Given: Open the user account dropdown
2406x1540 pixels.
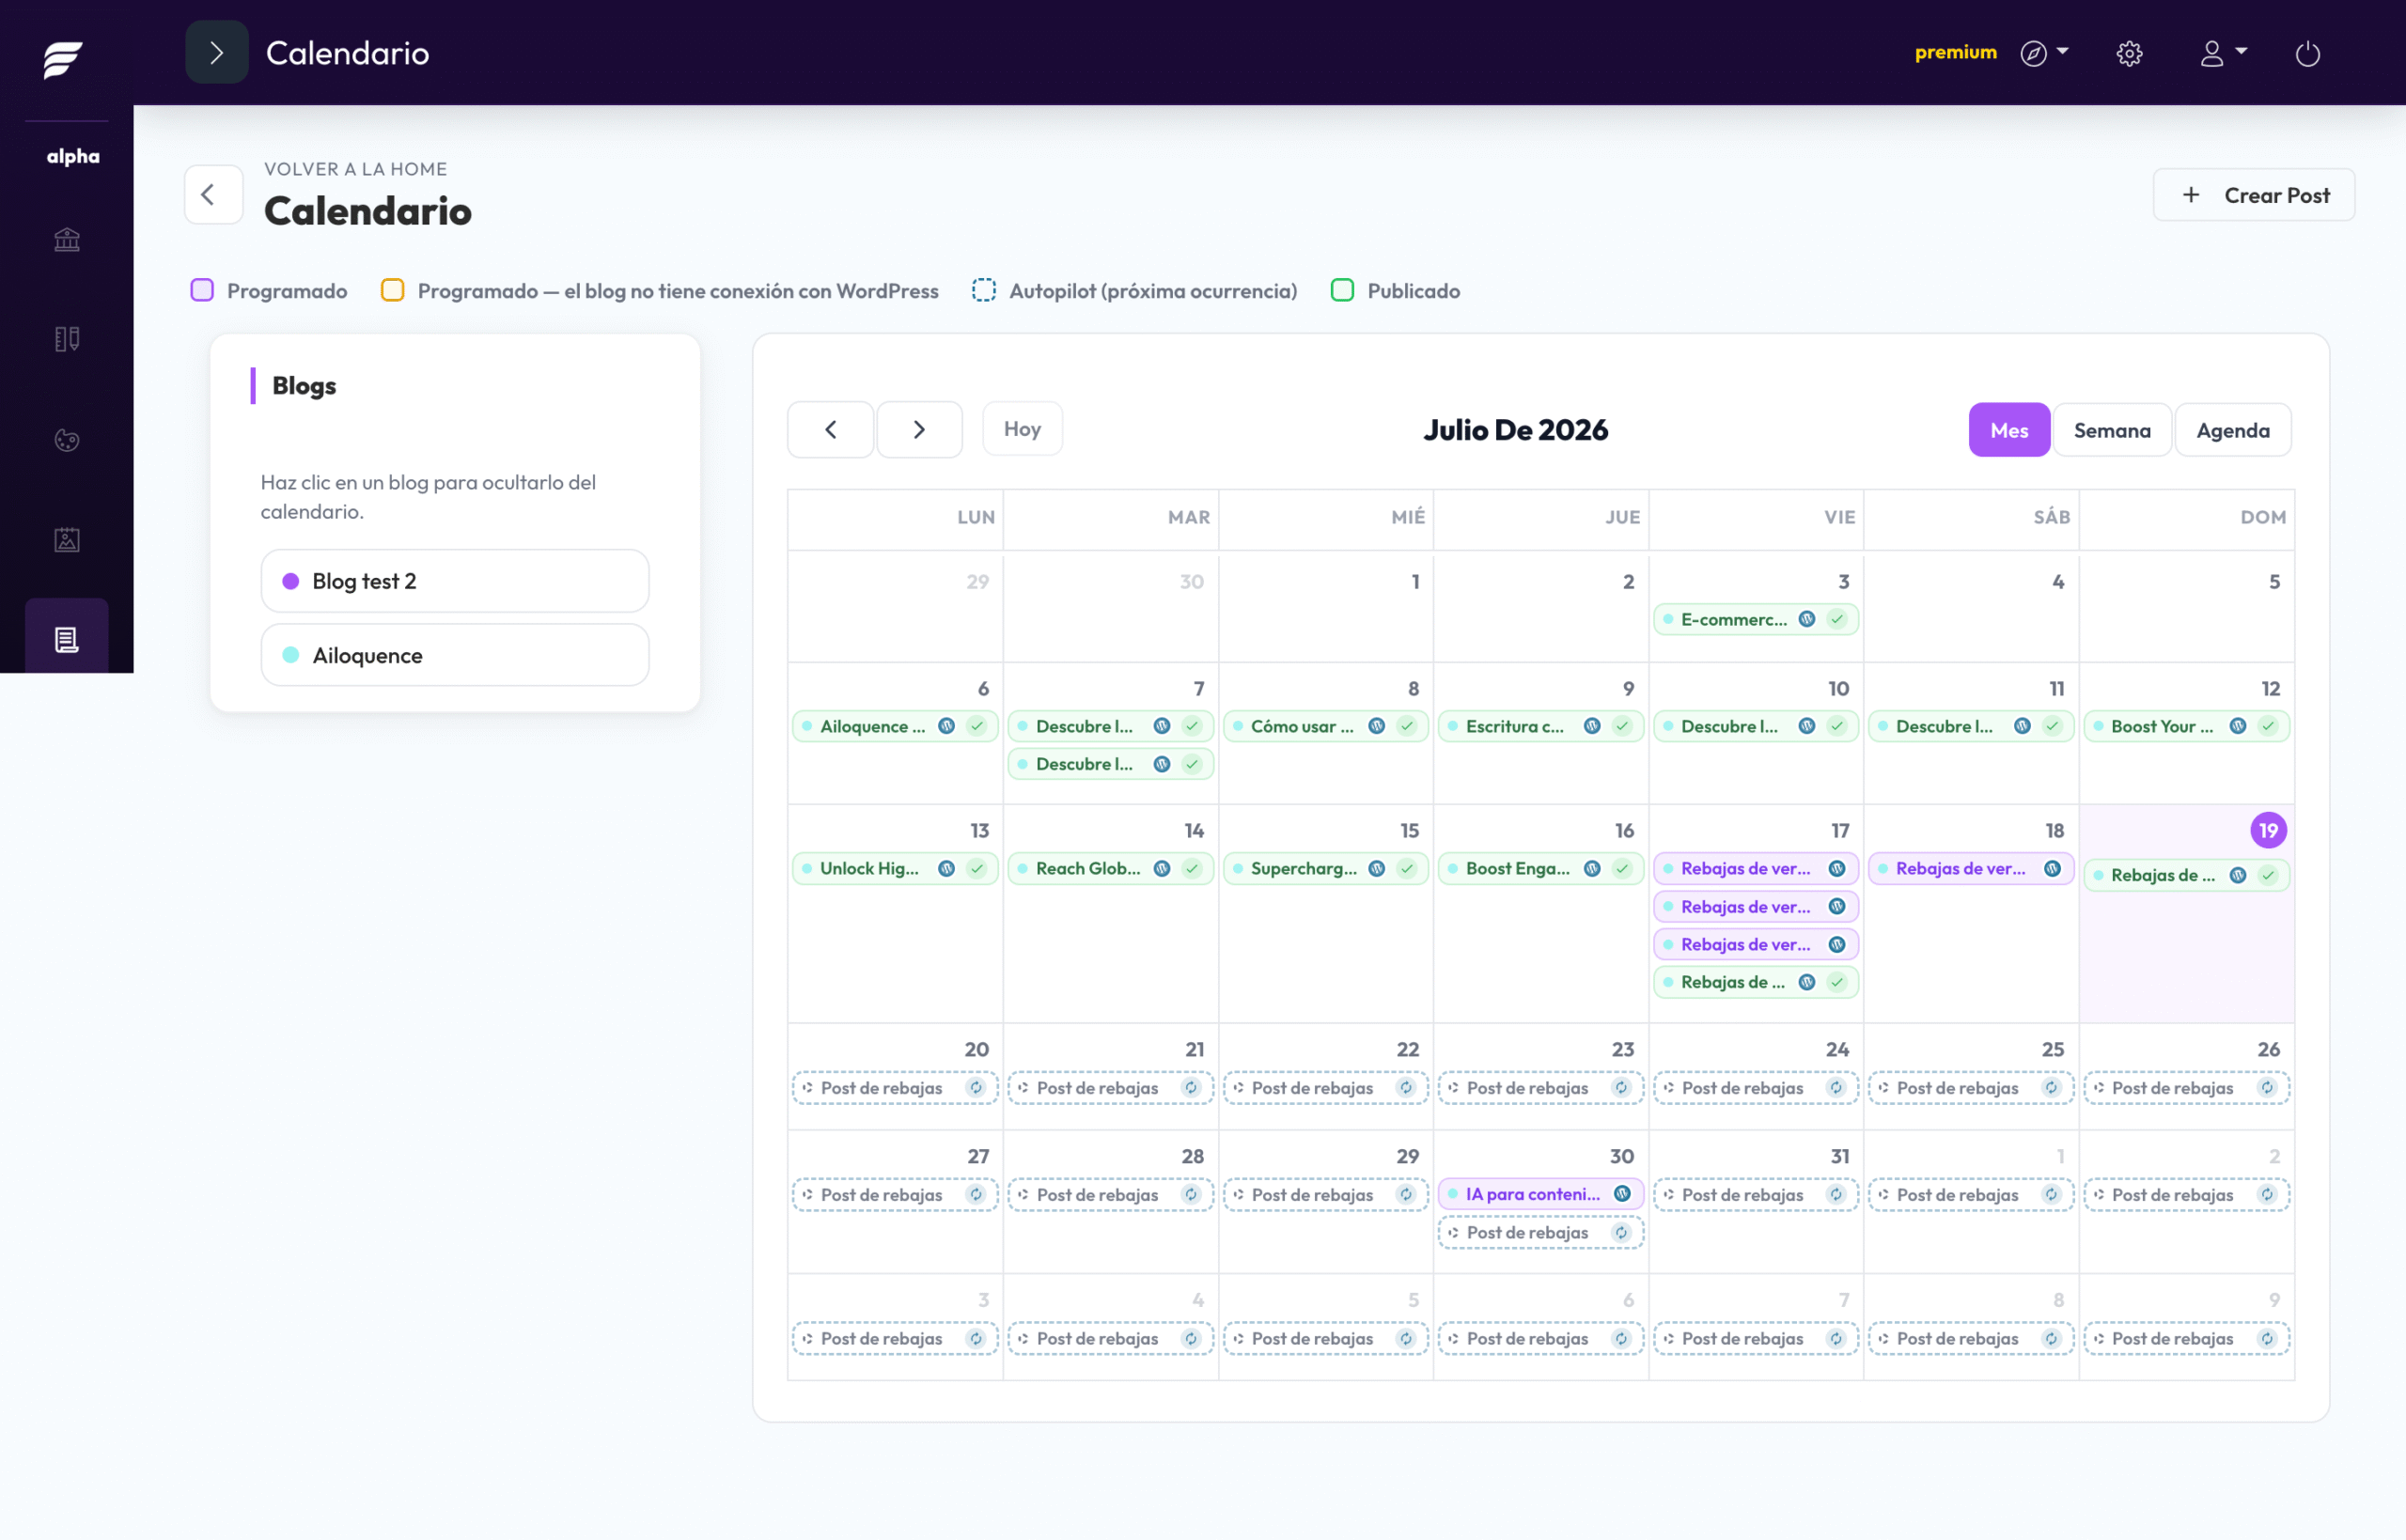Looking at the screenshot, I should tap(2223, 53).
